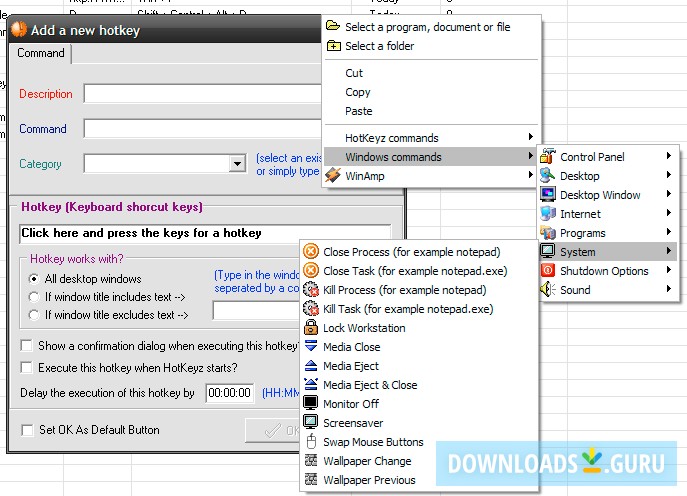This screenshot has height=496, width=687.
Task: Click the Sound speaker icon
Action: [548, 289]
